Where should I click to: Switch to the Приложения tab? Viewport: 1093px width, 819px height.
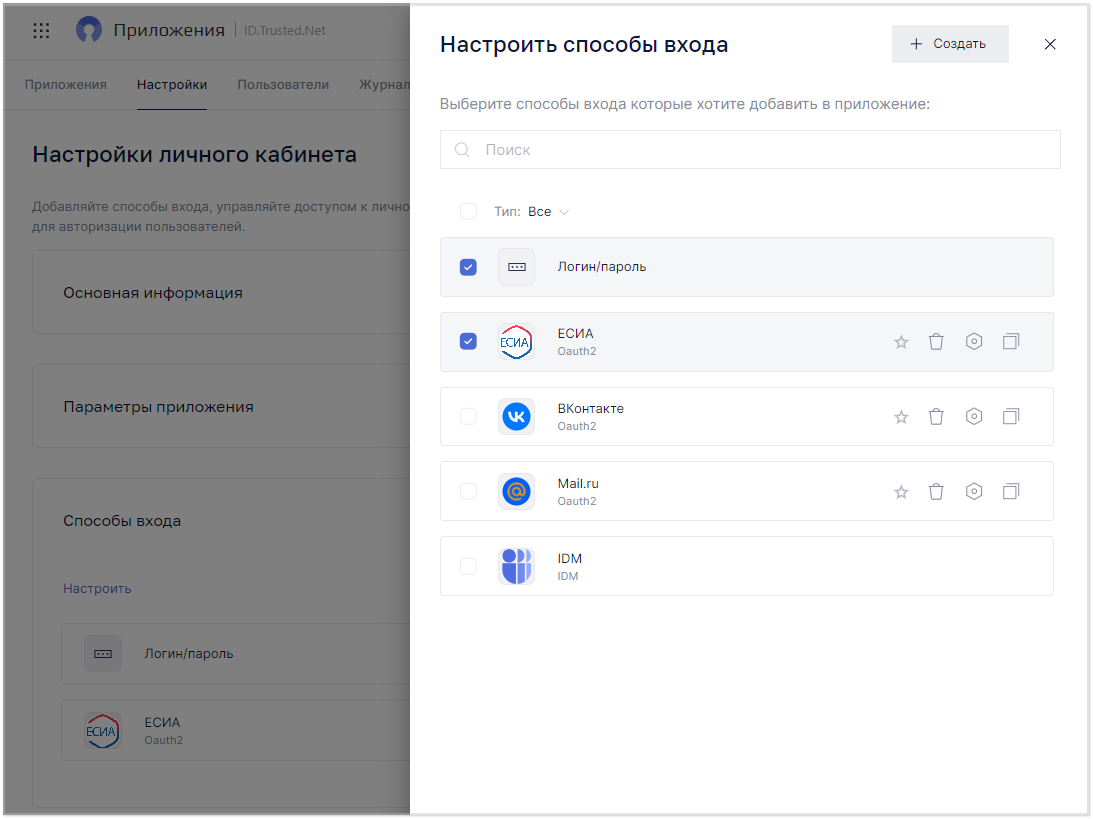(x=66, y=84)
